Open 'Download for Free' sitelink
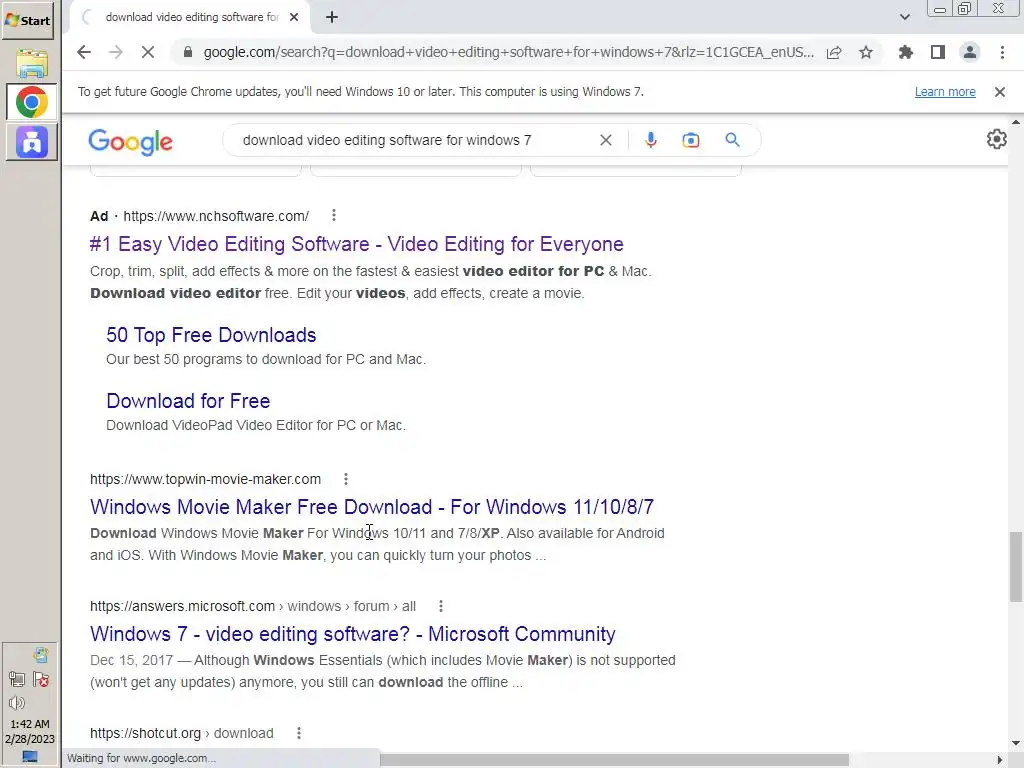Image resolution: width=1024 pixels, height=768 pixels. (188, 401)
